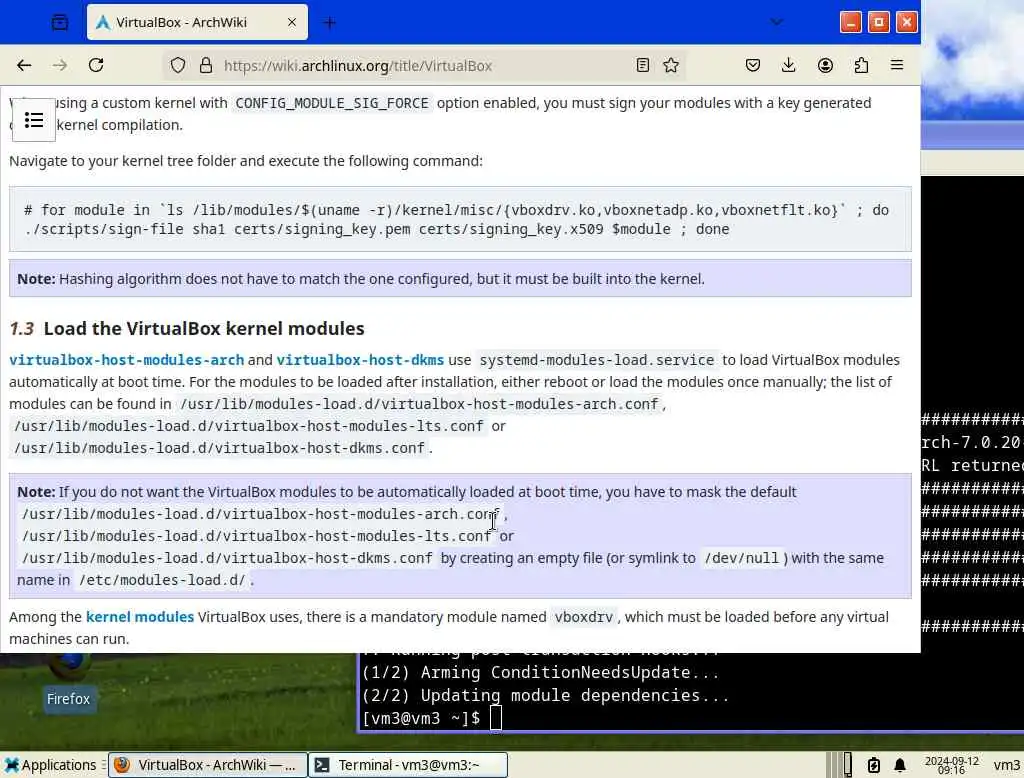Open the power manager battery tray icon

pyautogui.click(x=873, y=765)
